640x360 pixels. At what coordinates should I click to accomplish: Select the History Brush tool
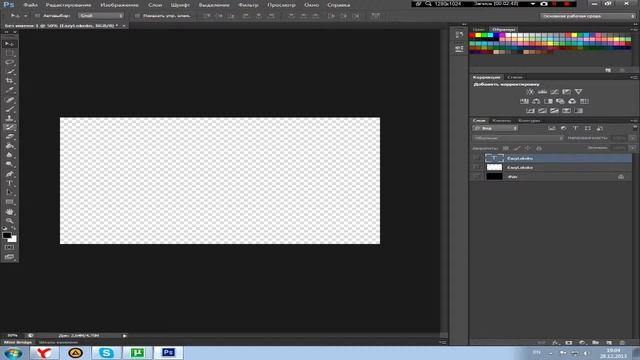tap(9, 127)
